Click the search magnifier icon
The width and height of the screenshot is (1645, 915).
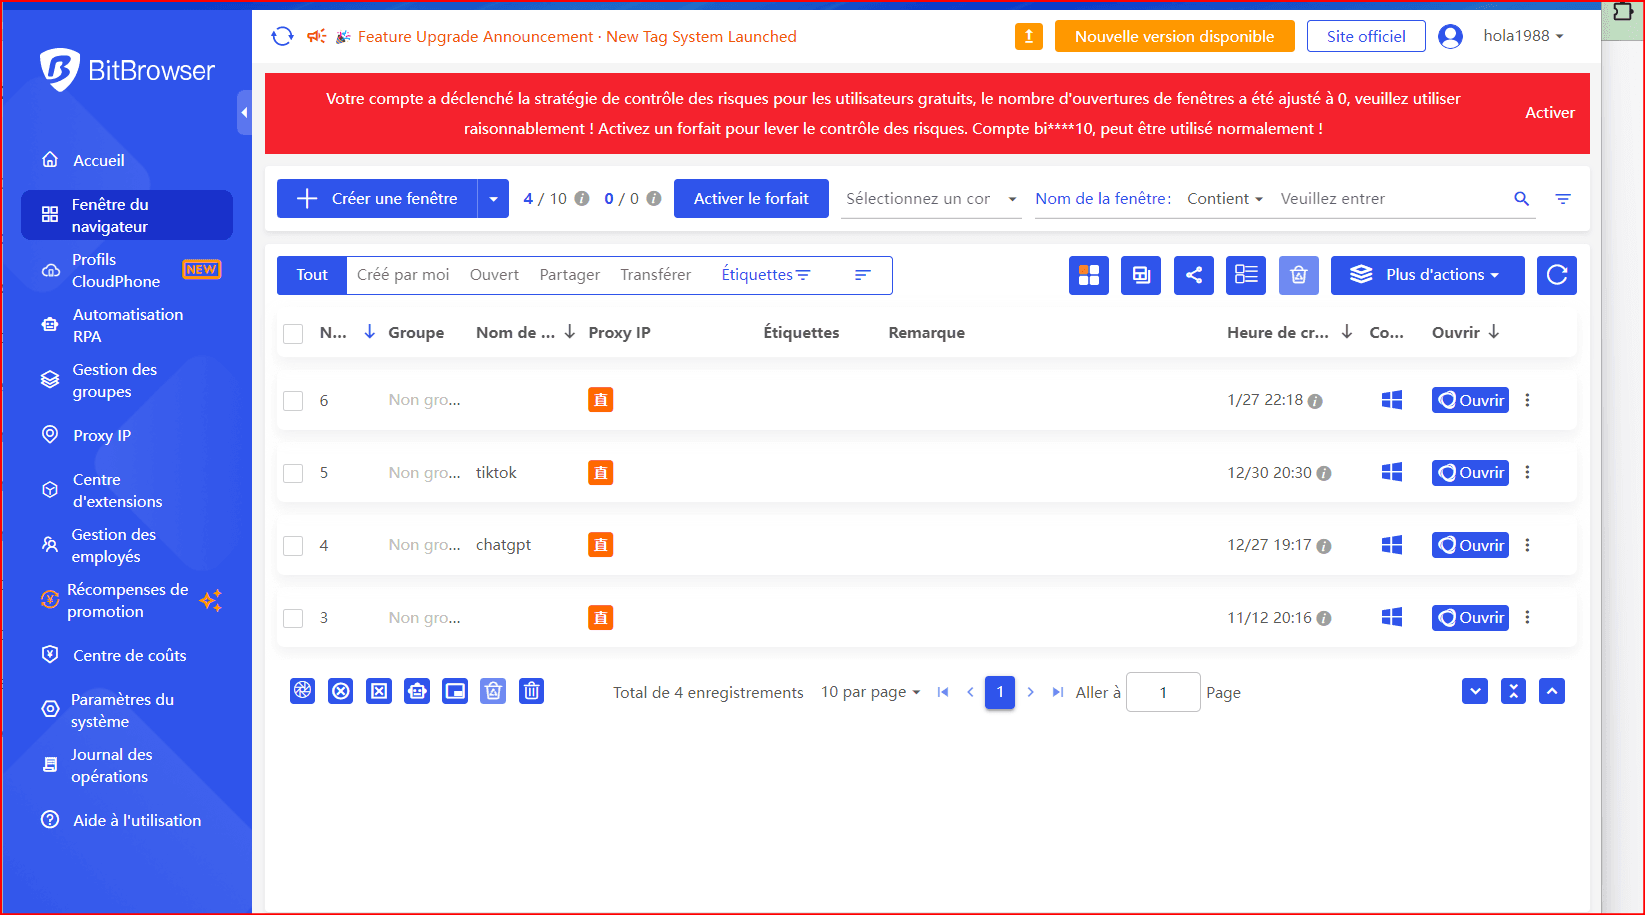[1521, 199]
